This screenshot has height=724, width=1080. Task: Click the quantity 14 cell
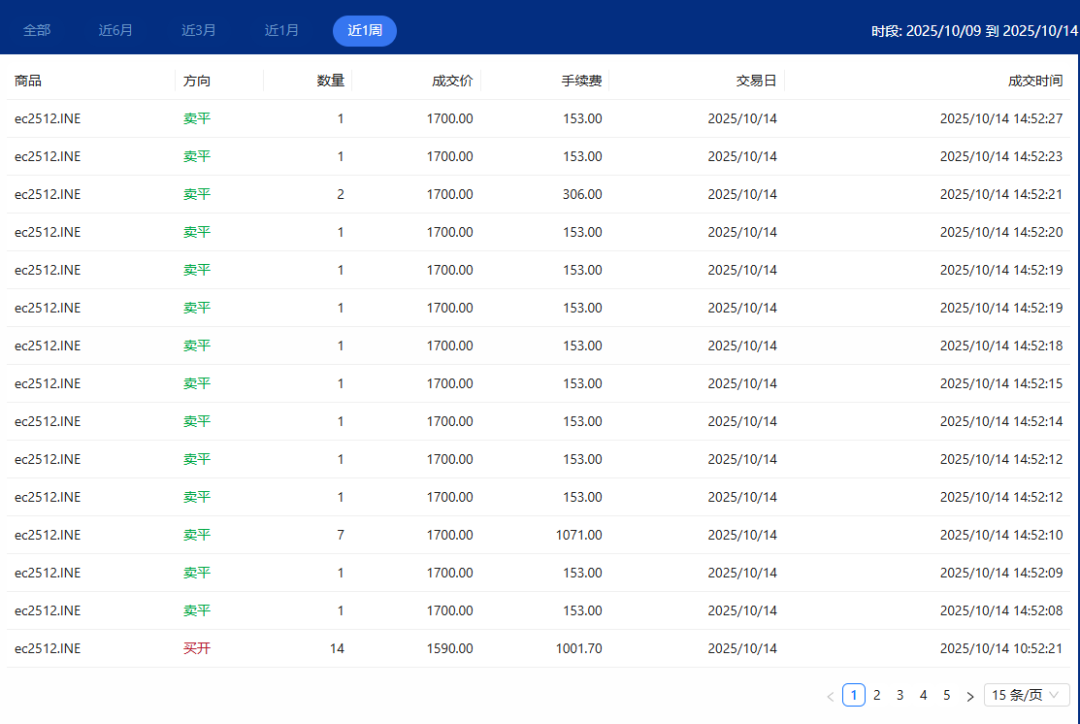[x=337, y=649]
